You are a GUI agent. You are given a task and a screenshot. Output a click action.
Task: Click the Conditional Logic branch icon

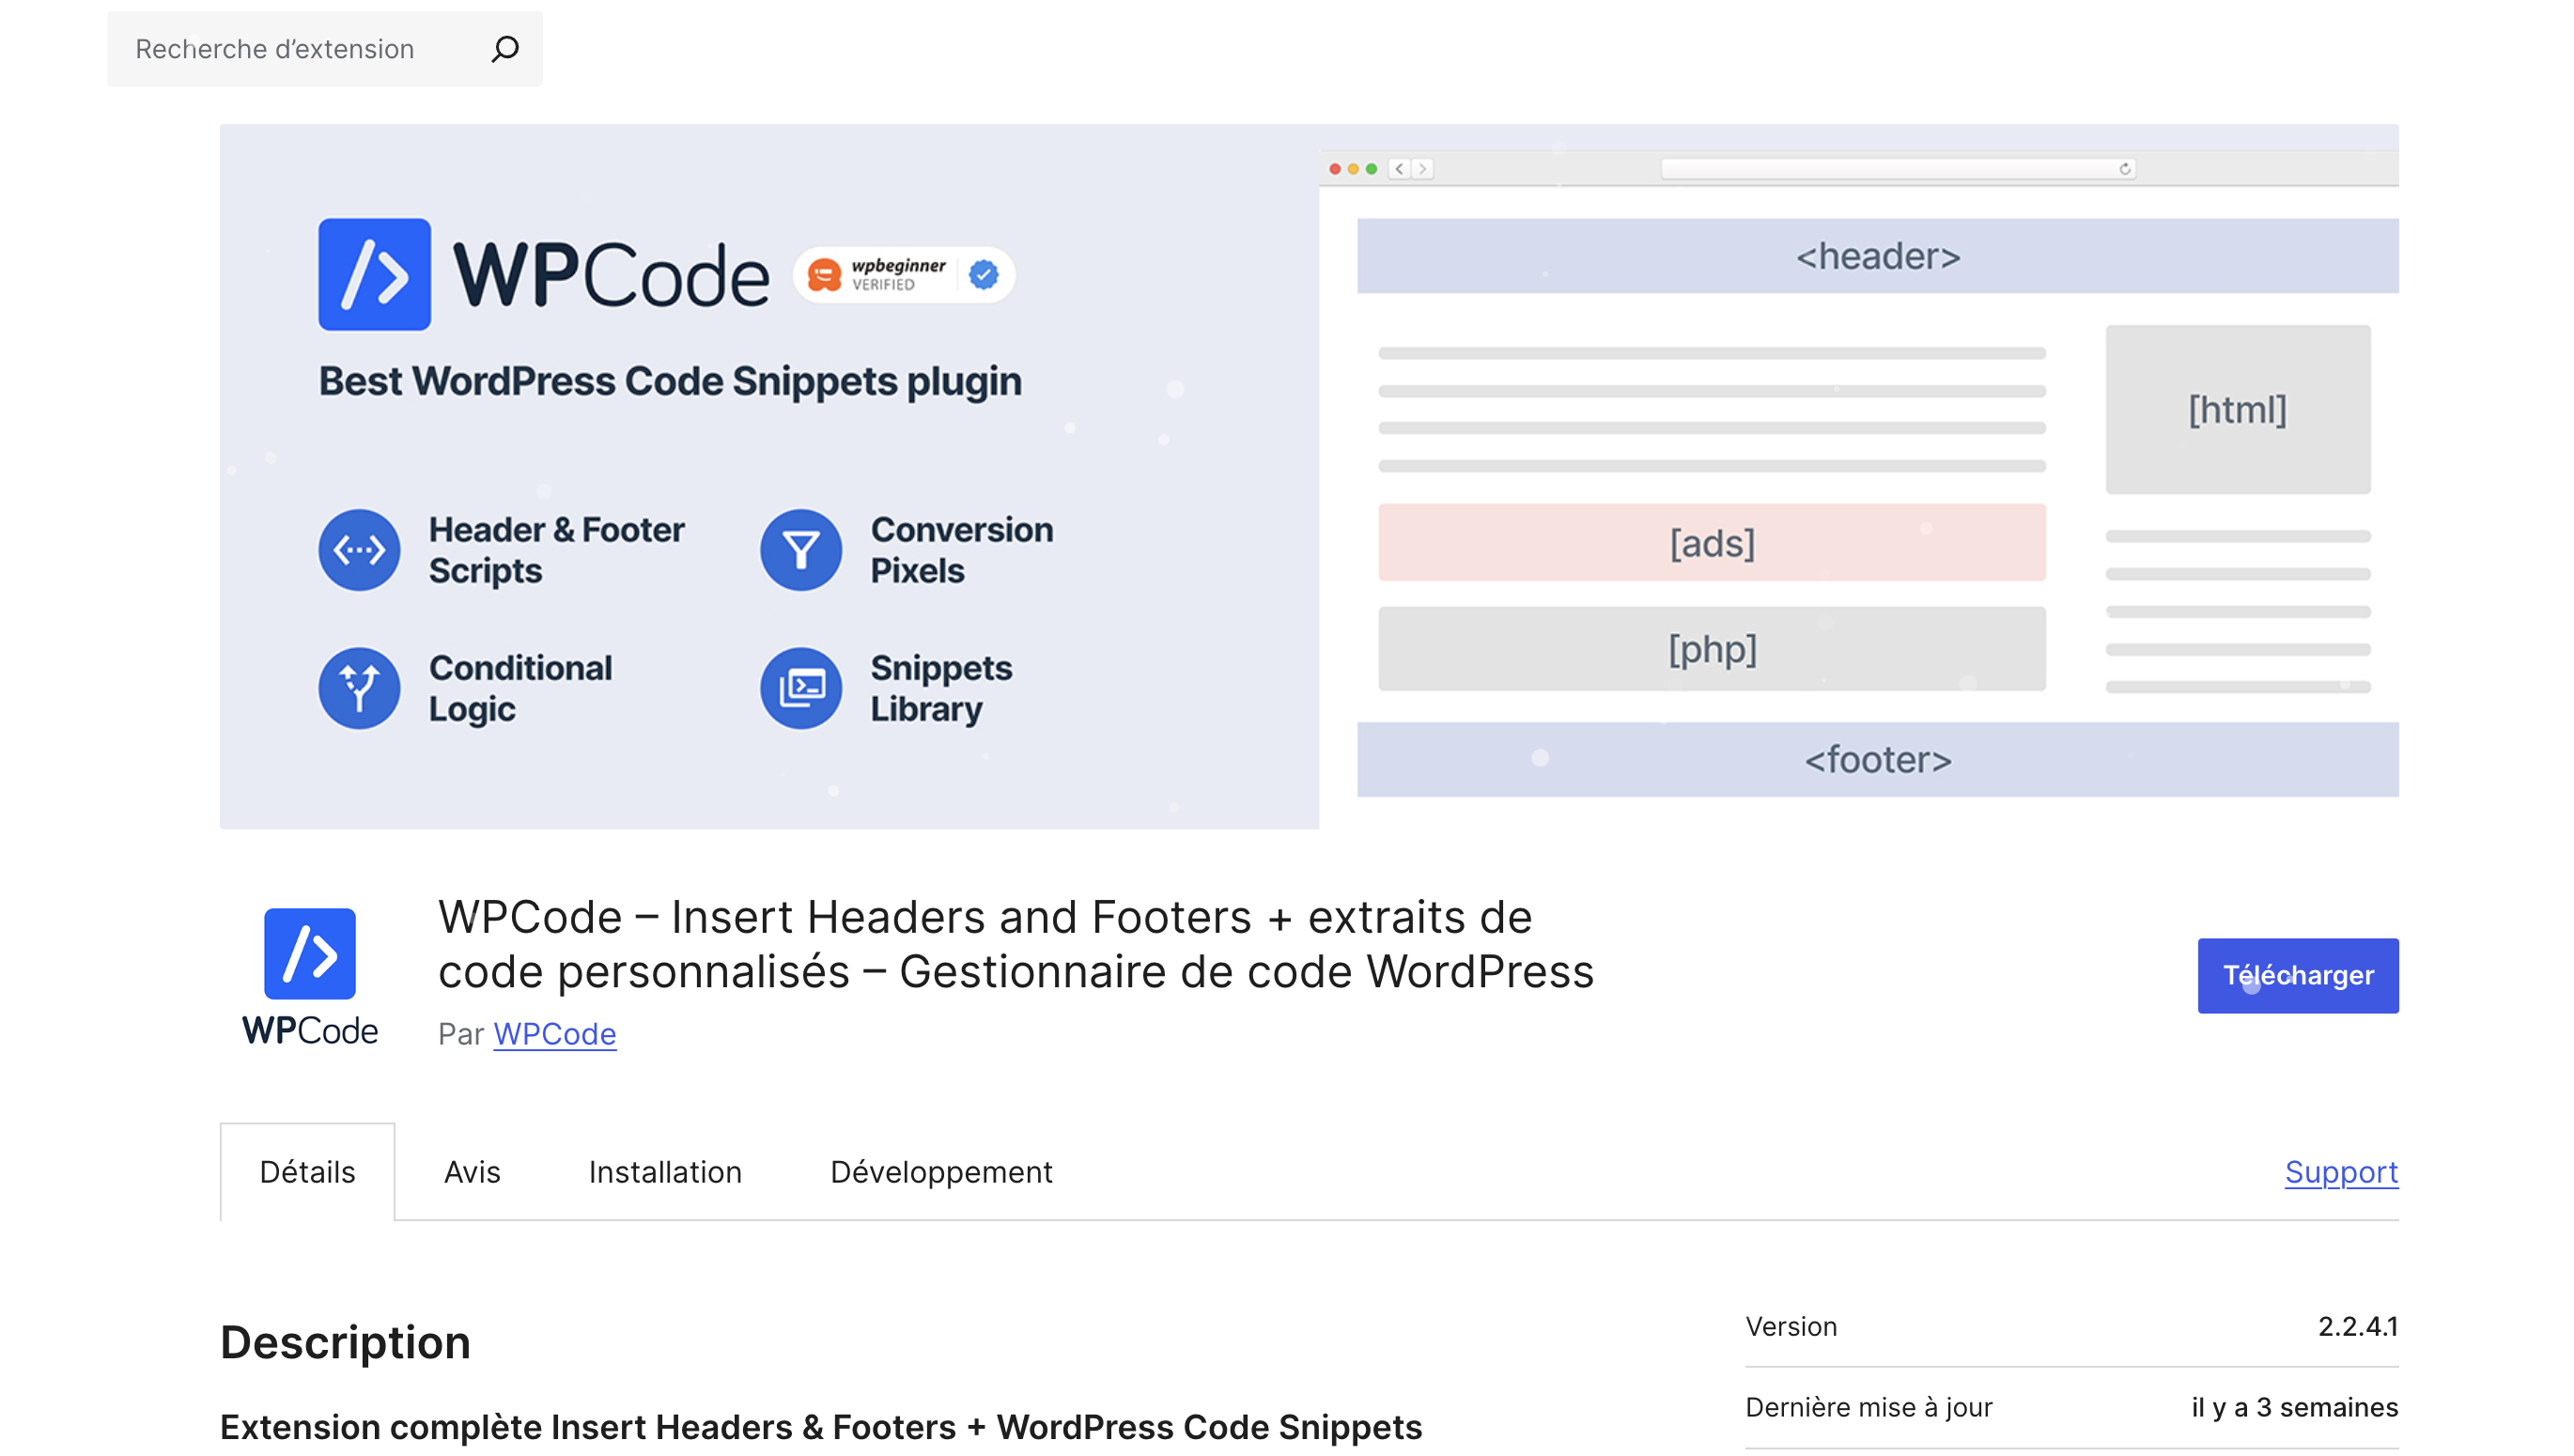[359, 688]
